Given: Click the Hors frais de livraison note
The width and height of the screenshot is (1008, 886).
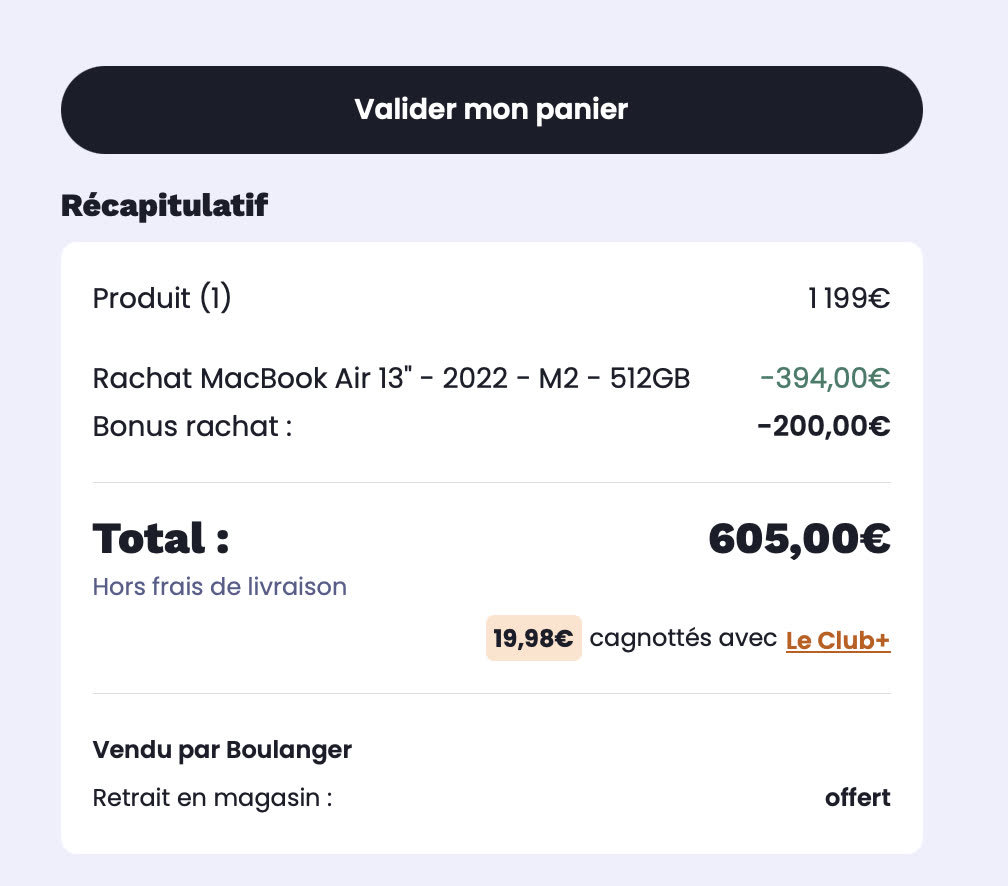Looking at the screenshot, I should (219, 586).
